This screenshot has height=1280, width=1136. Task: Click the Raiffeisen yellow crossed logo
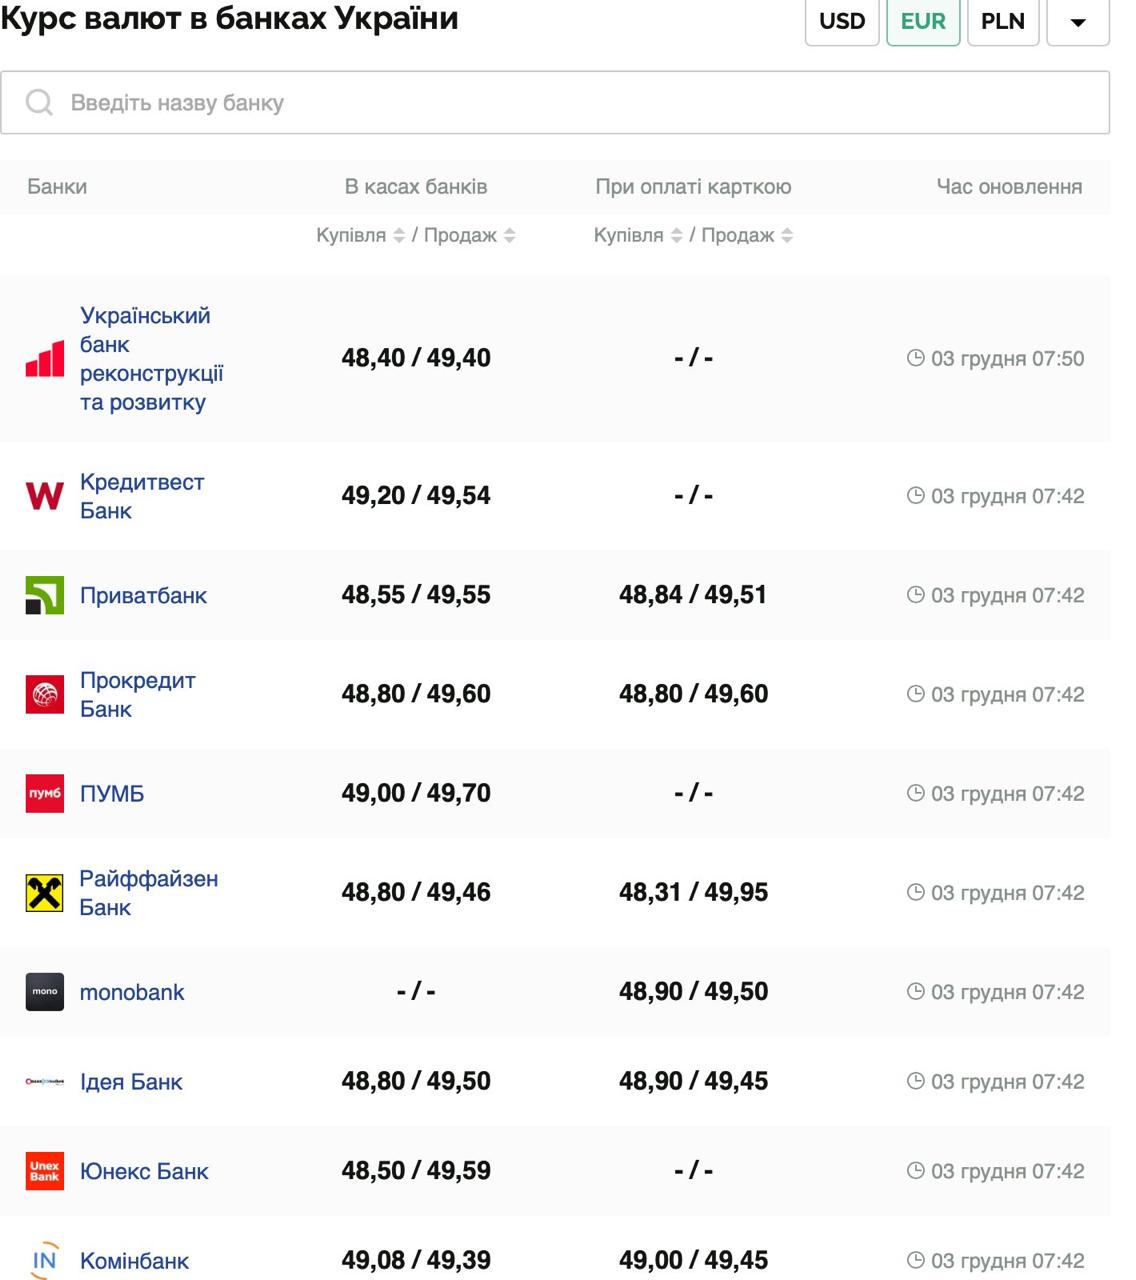point(44,892)
